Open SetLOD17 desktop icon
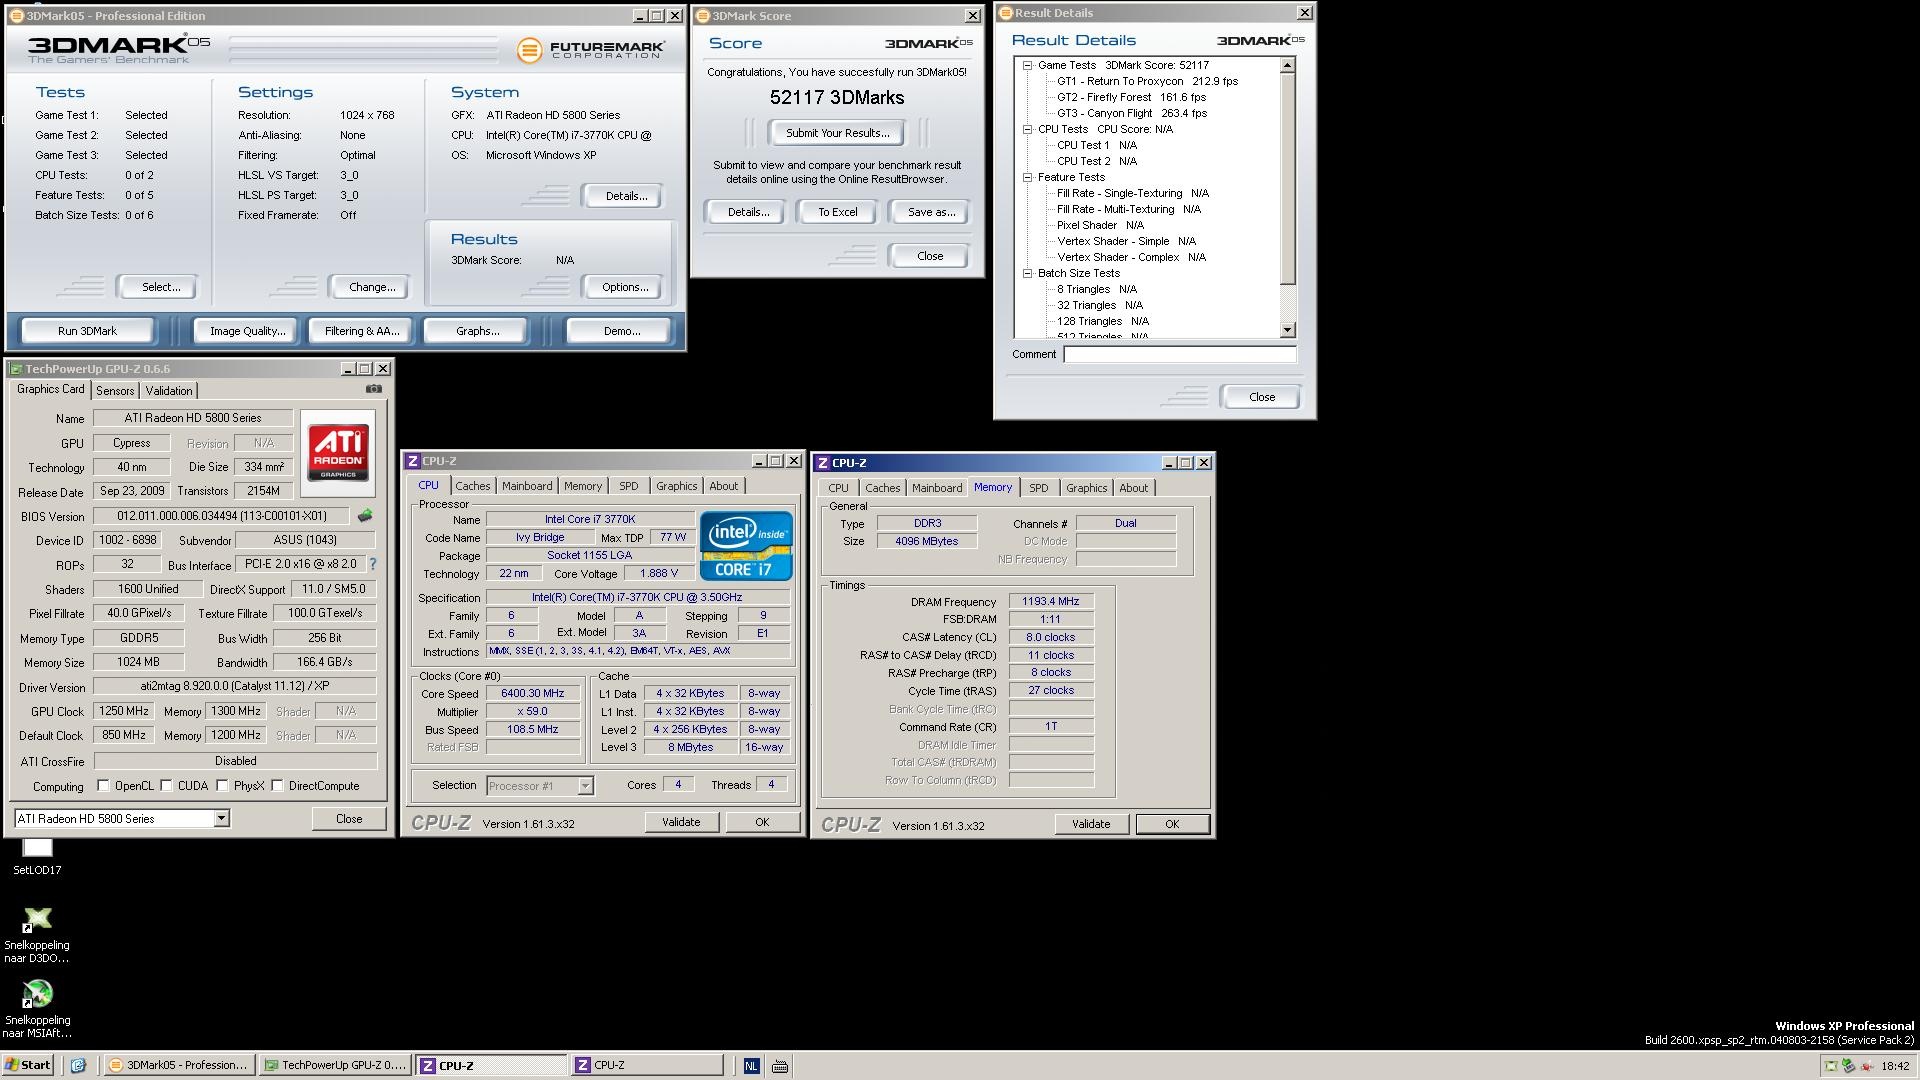This screenshot has width=1920, height=1080. point(37,857)
